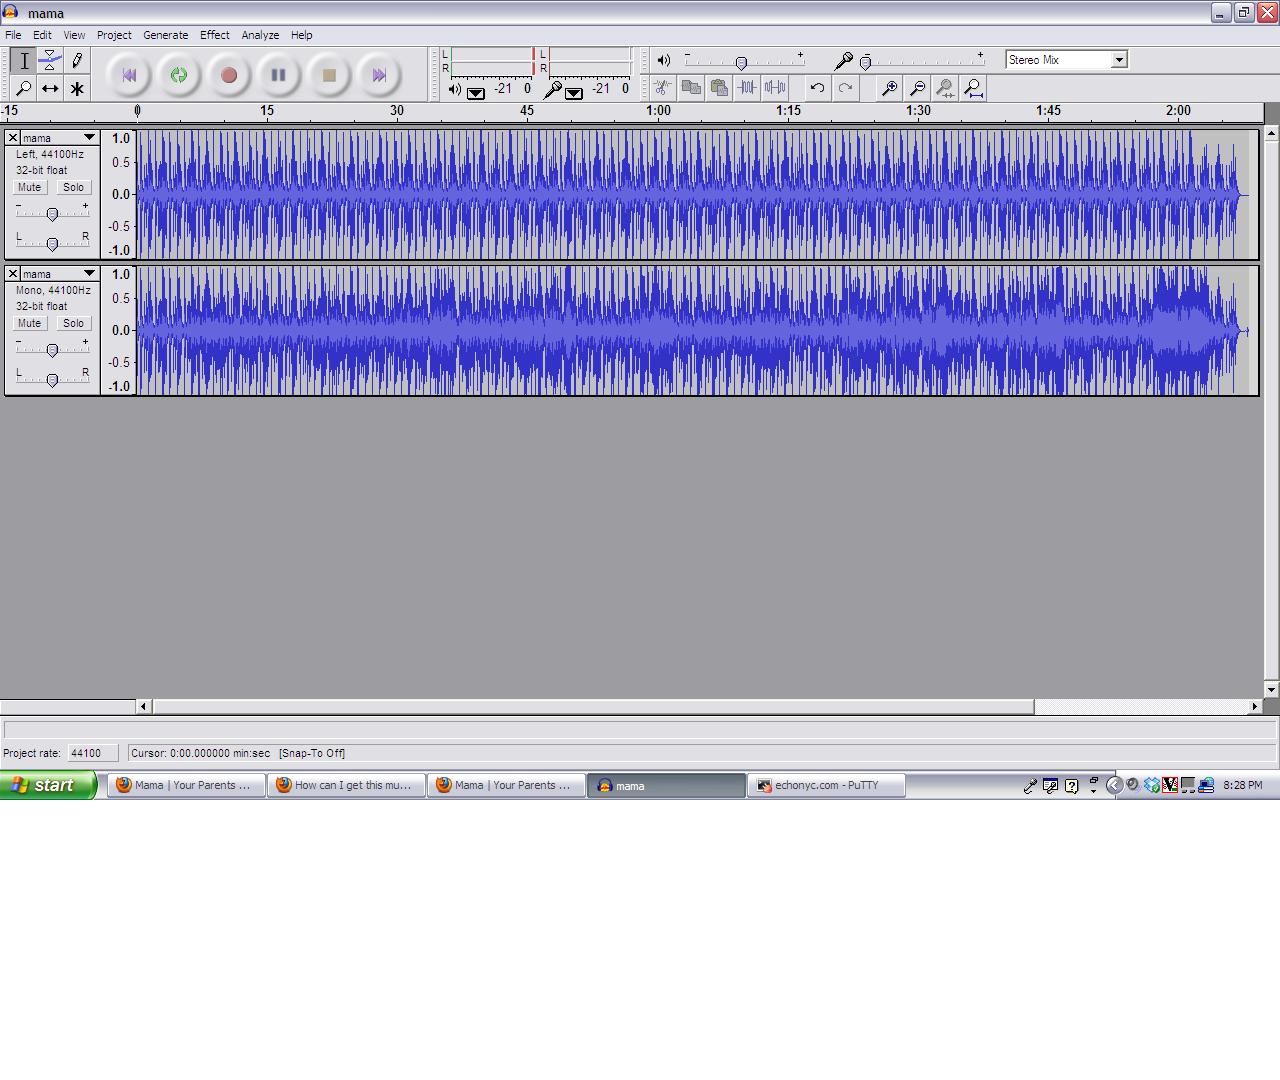Stop playback with the Stop button
Image resolution: width=1280 pixels, height=1080 pixels.
(329, 75)
